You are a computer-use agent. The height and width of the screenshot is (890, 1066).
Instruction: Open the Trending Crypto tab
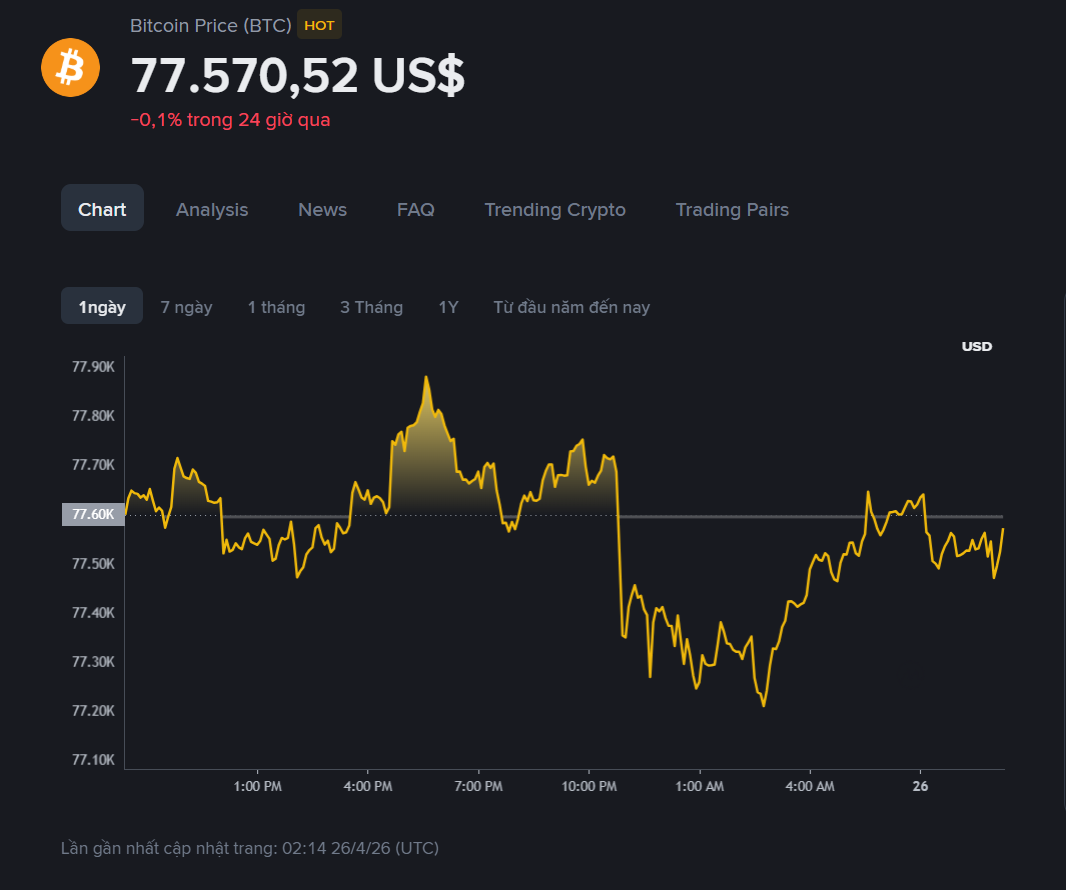555,209
